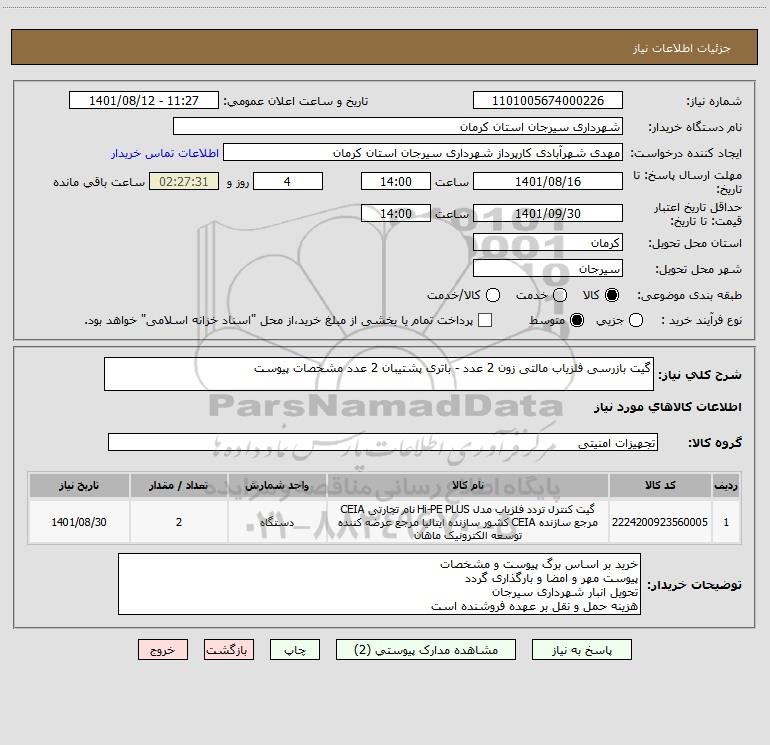Choose the متوسط purchase type radio
The height and width of the screenshot is (745, 770).
(x=577, y=320)
